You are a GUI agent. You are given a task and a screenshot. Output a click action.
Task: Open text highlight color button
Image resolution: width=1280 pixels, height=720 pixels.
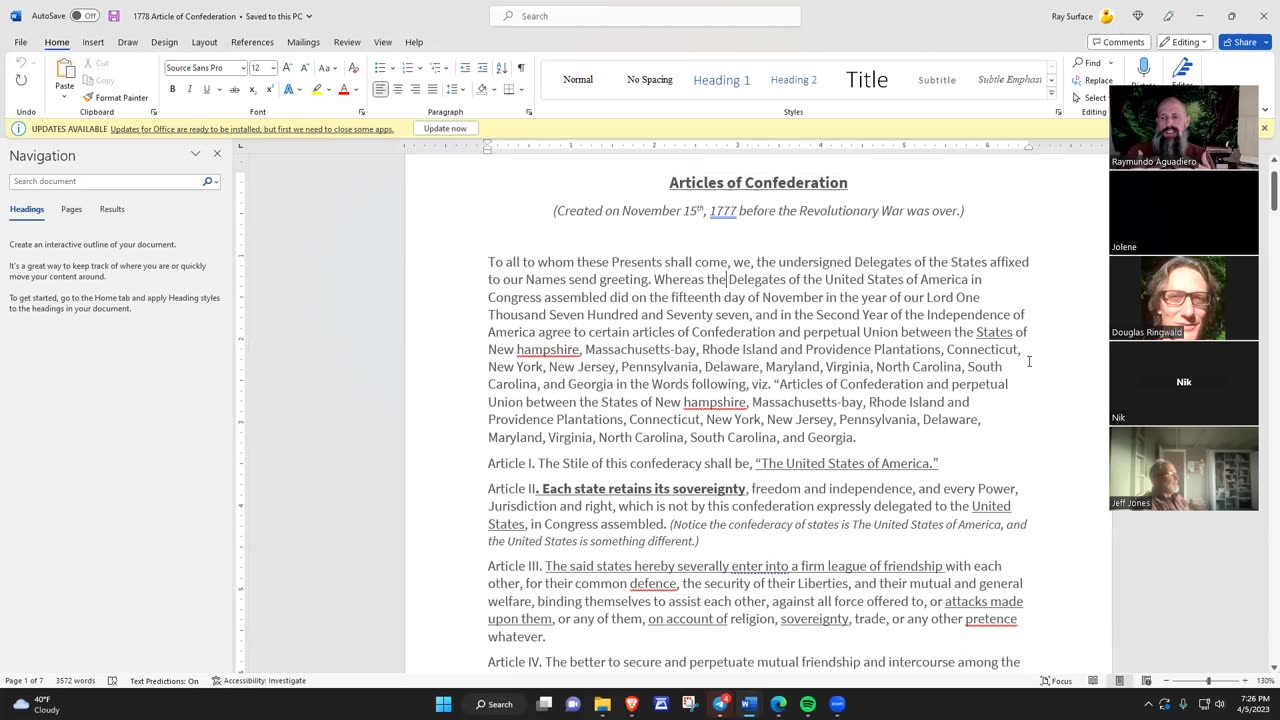[316, 89]
